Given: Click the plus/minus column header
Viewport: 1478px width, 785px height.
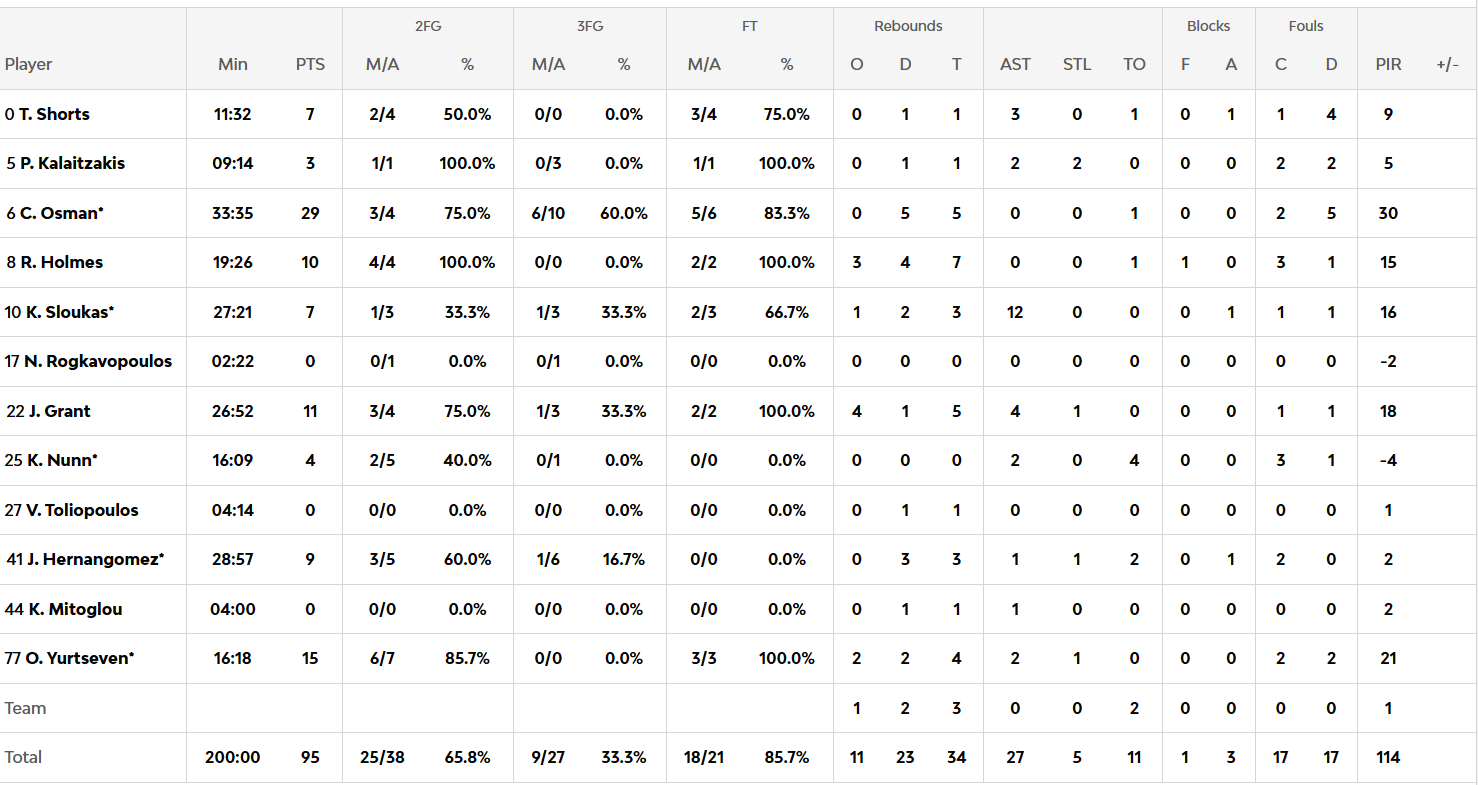Looking at the screenshot, I should [1447, 64].
